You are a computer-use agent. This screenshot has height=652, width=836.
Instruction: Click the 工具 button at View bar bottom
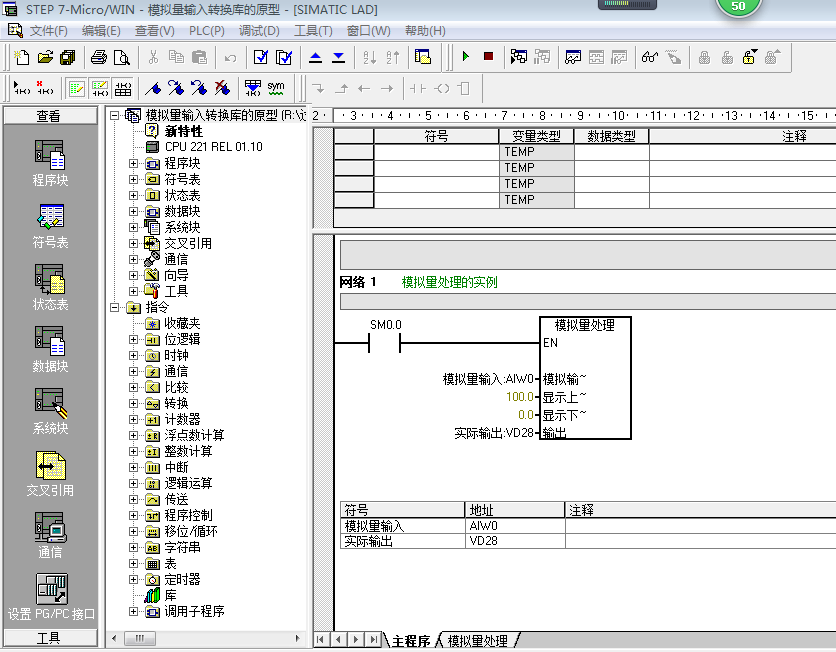click(50, 638)
